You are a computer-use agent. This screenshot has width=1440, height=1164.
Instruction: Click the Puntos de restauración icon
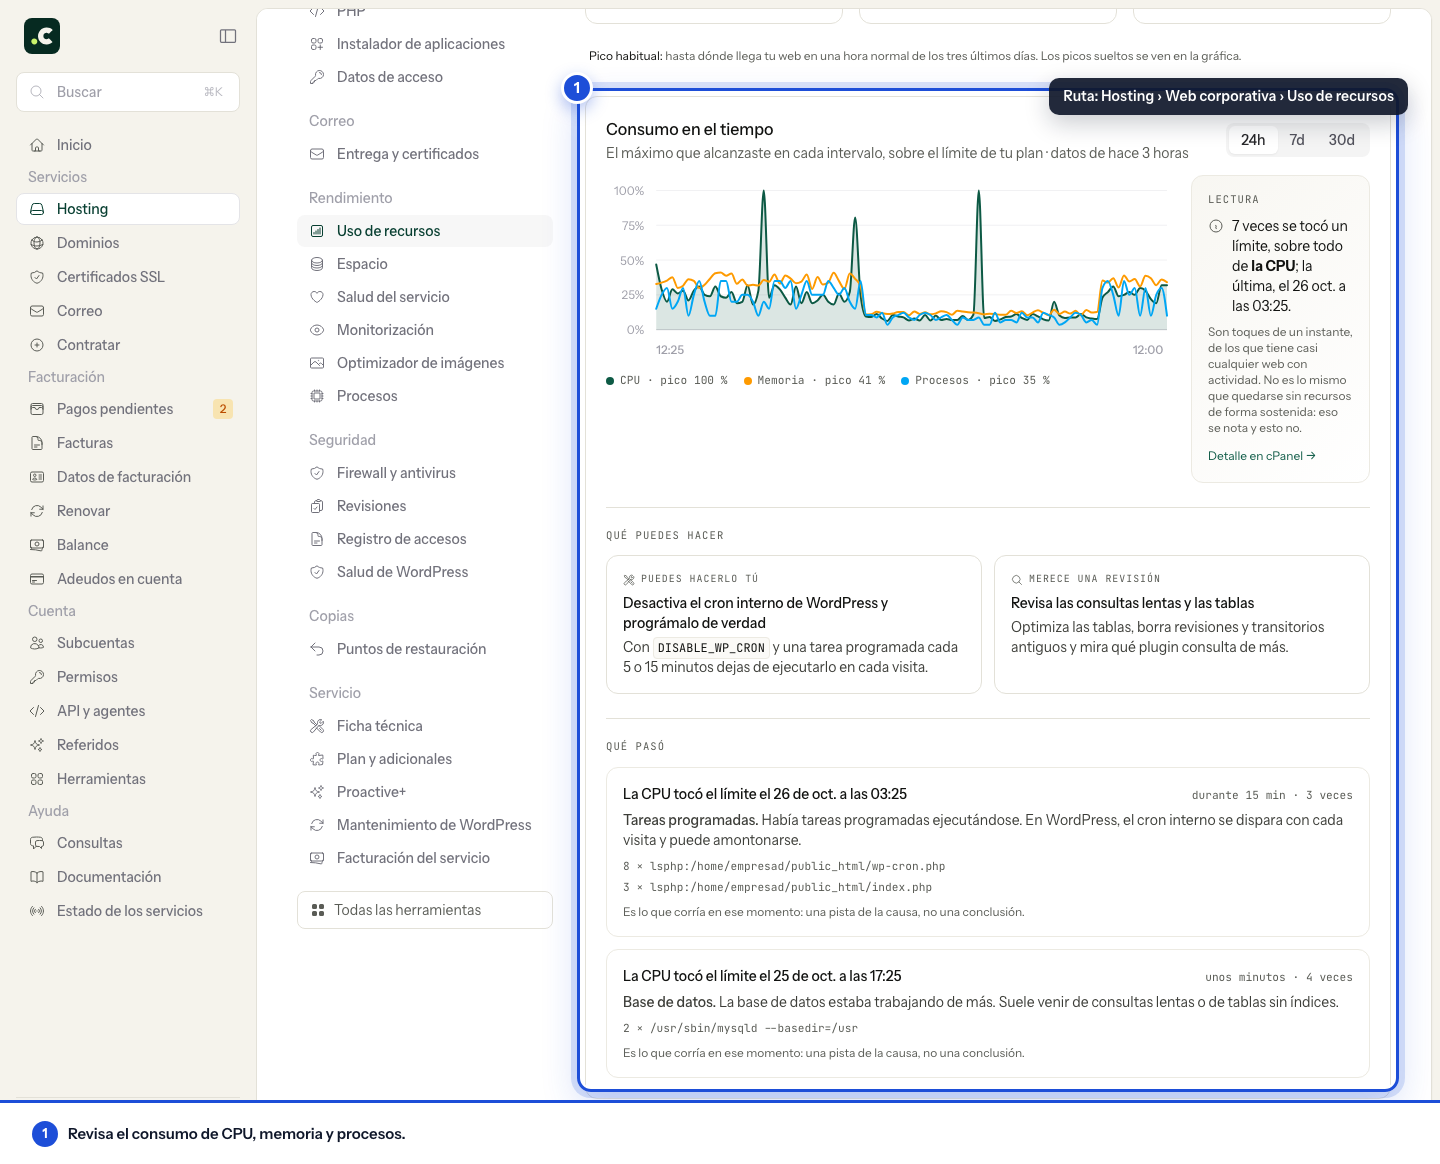point(317,649)
